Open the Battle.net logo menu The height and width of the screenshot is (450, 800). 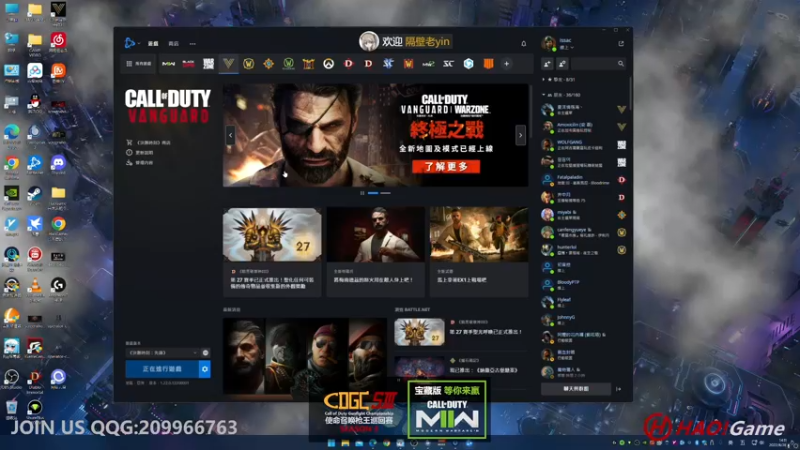(x=130, y=43)
